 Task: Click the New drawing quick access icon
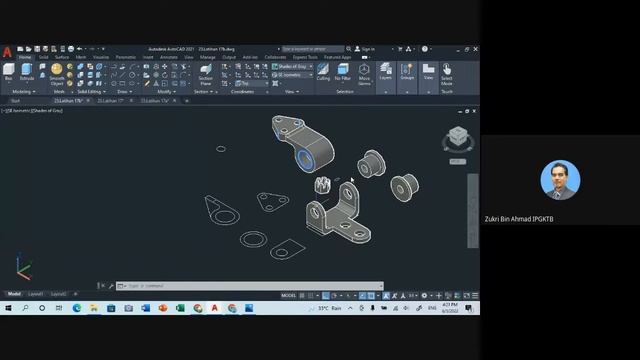20,49
